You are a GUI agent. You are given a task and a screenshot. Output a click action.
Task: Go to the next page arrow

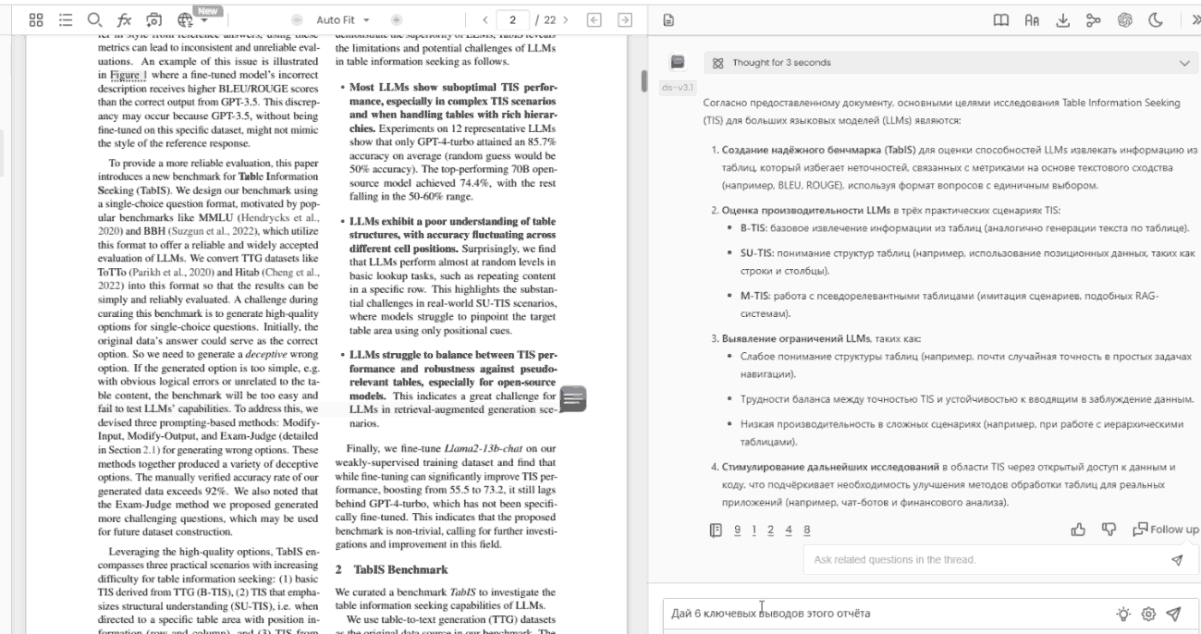point(565,19)
